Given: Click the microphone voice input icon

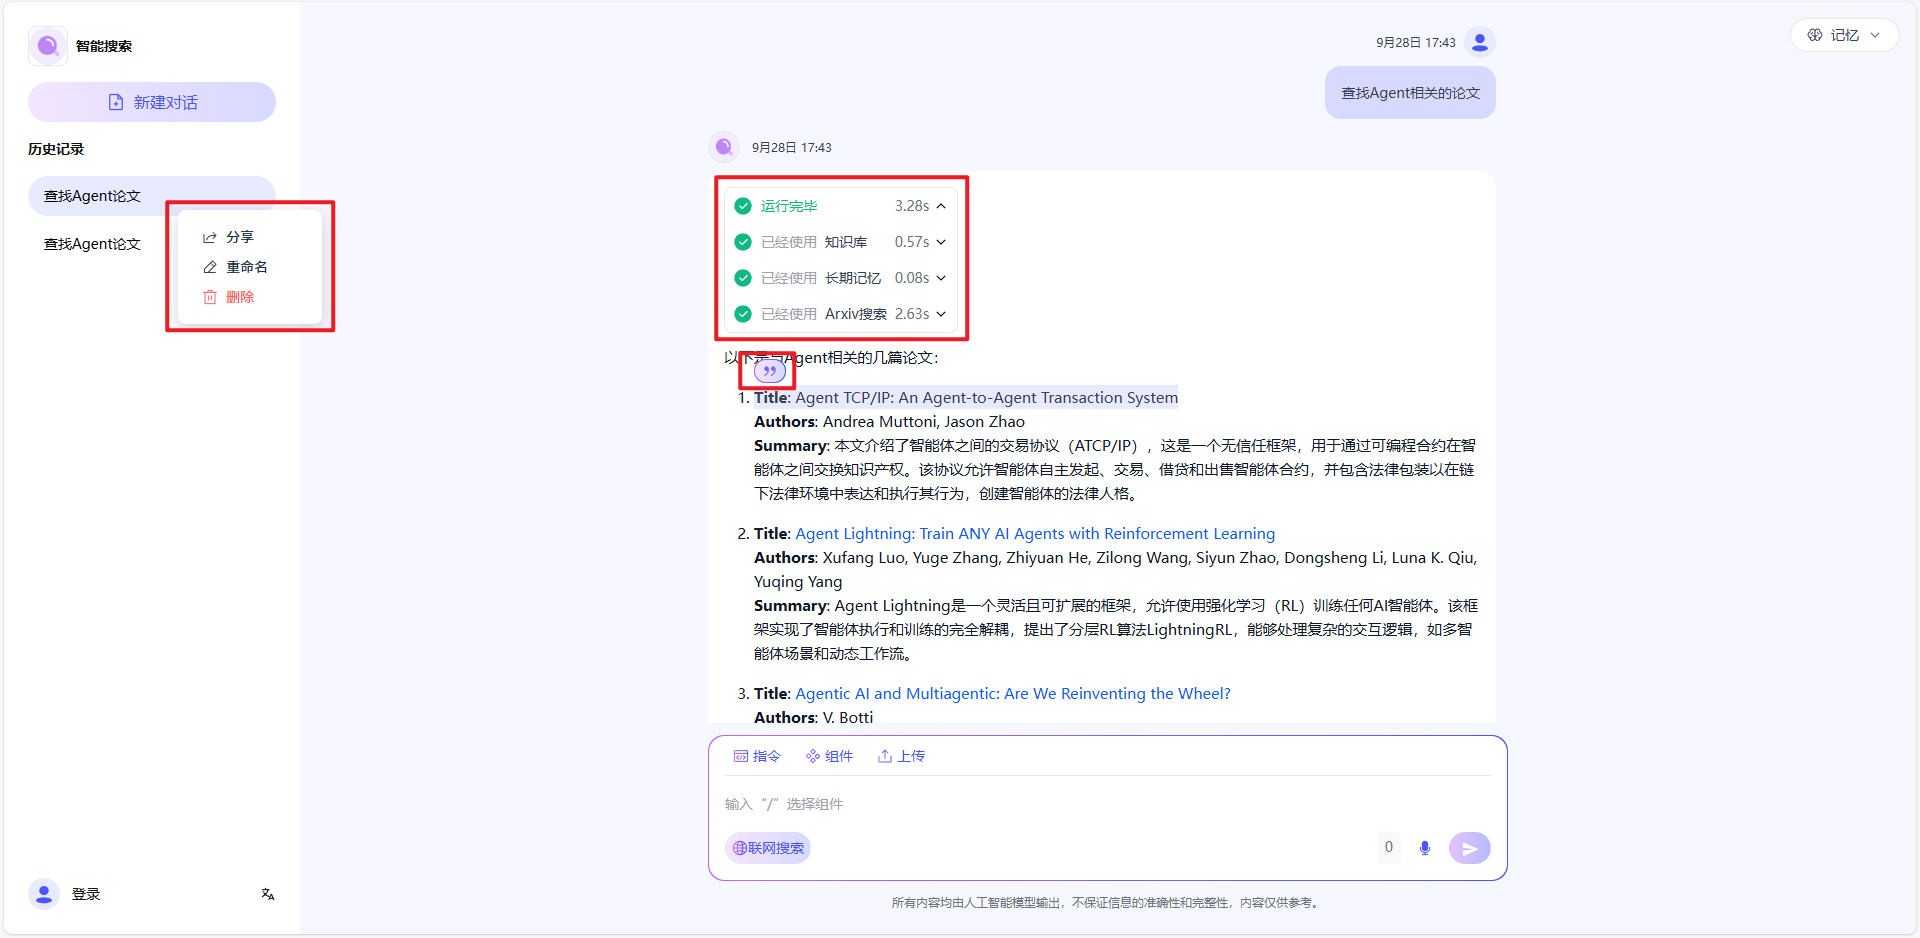Looking at the screenshot, I should tap(1425, 848).
